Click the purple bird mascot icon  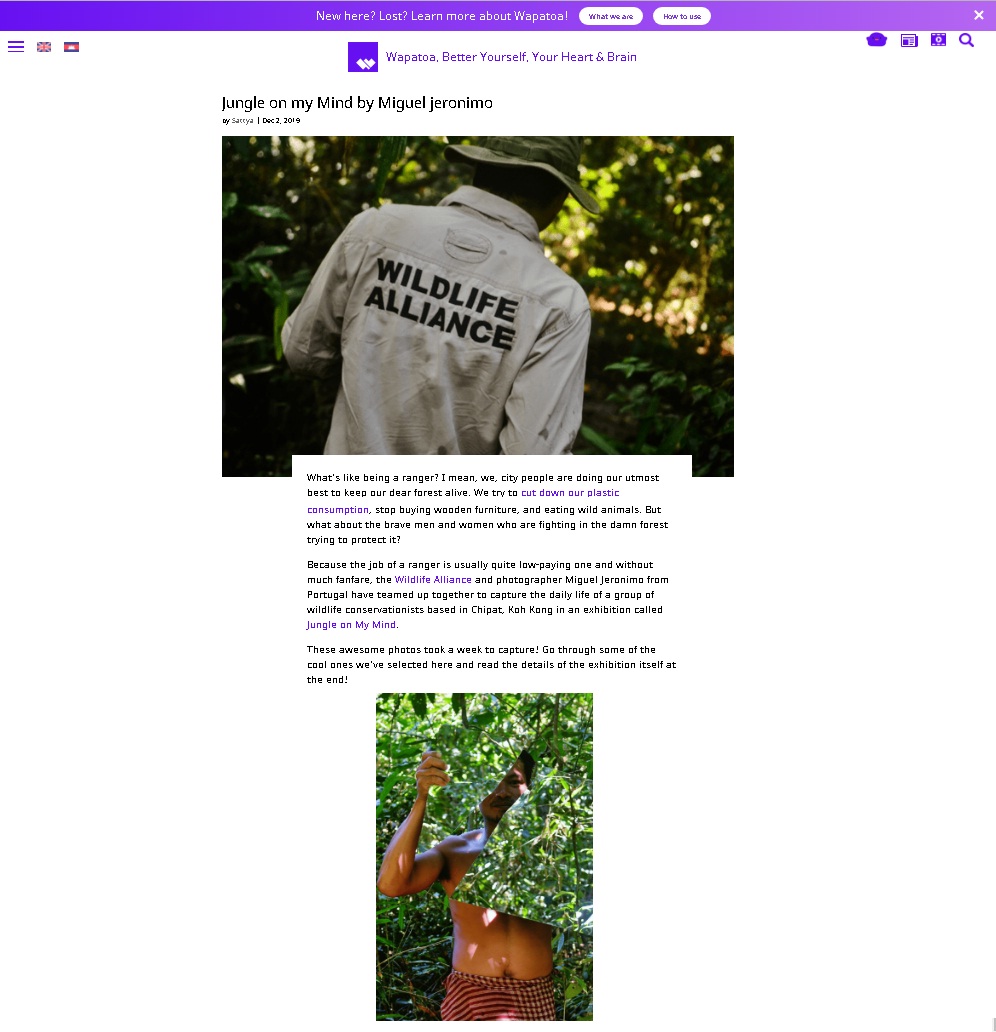click(876, 40)
